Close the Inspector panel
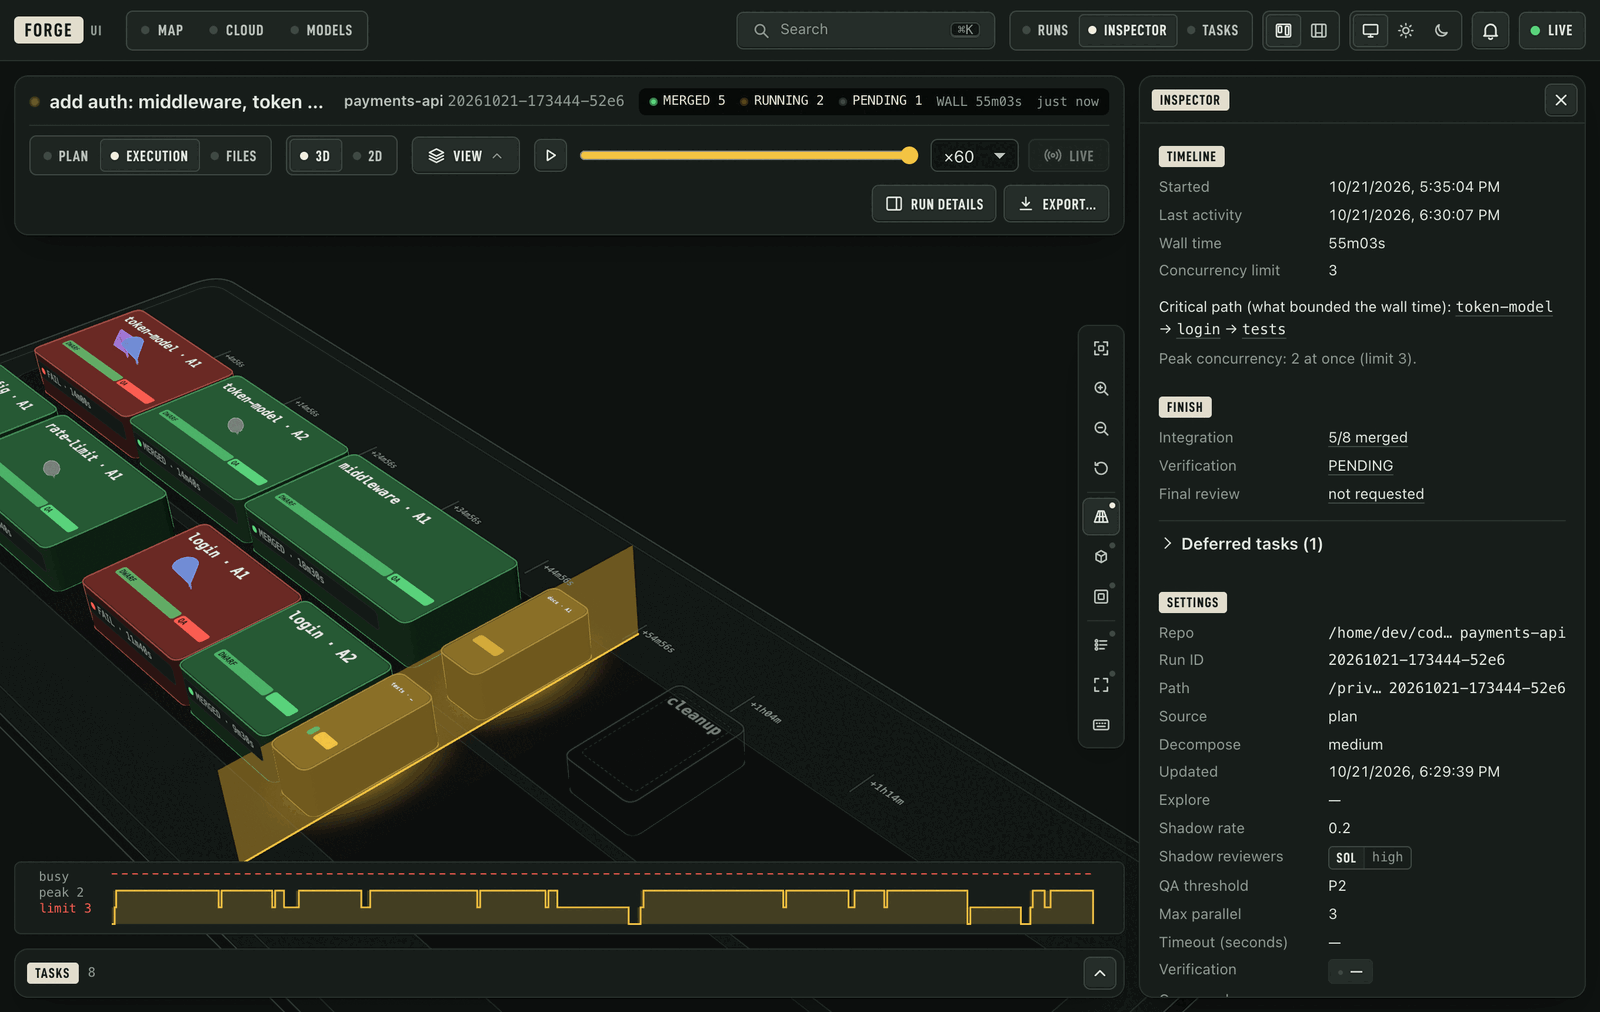 click(1561, 100)
